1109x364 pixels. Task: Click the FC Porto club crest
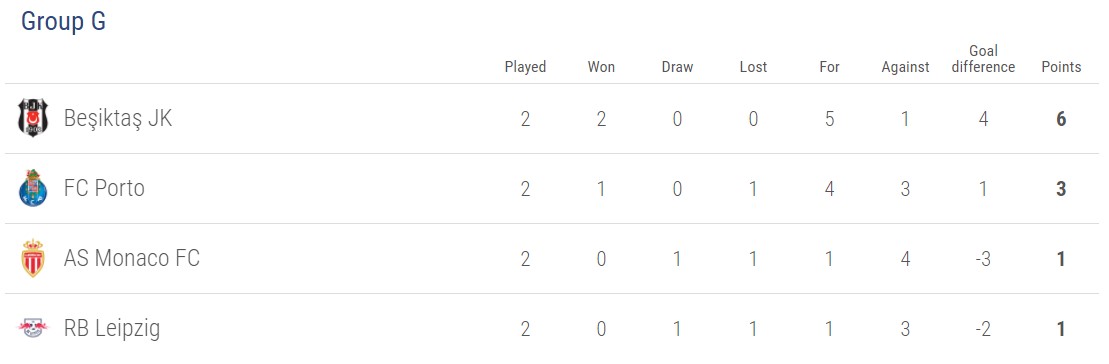pyautogui.click(x=33, y=189)
